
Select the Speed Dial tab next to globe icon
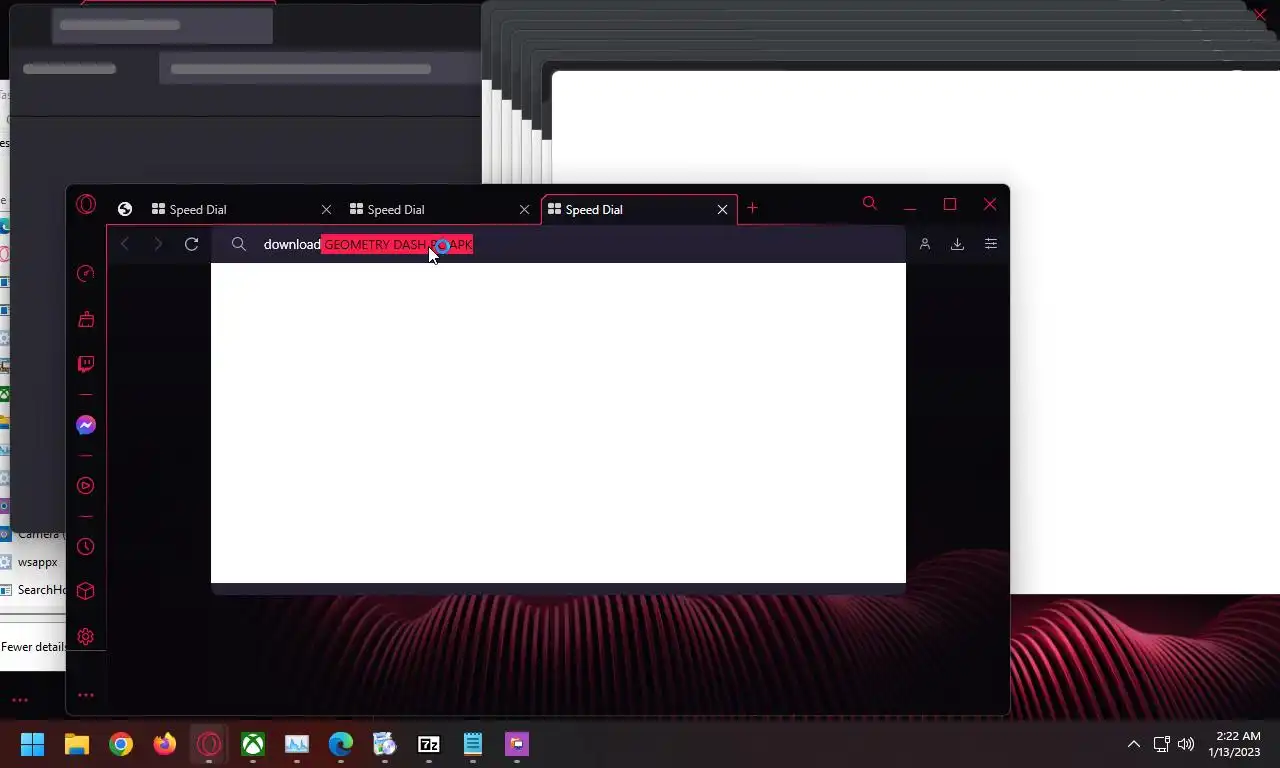(x=240, y=210)
